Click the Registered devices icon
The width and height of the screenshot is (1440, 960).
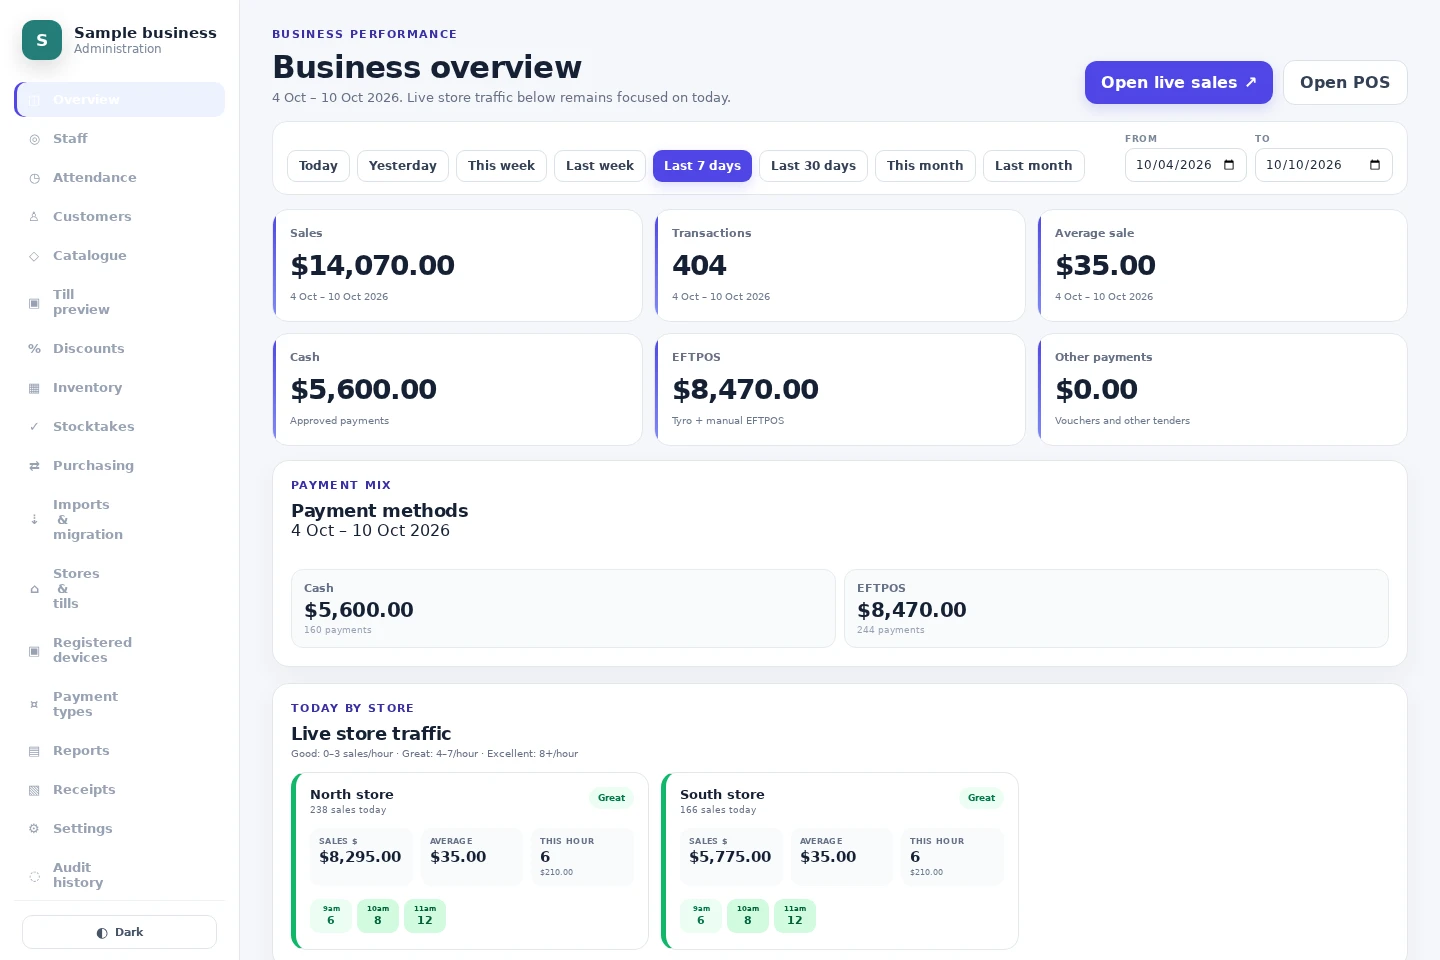[34, 651]
